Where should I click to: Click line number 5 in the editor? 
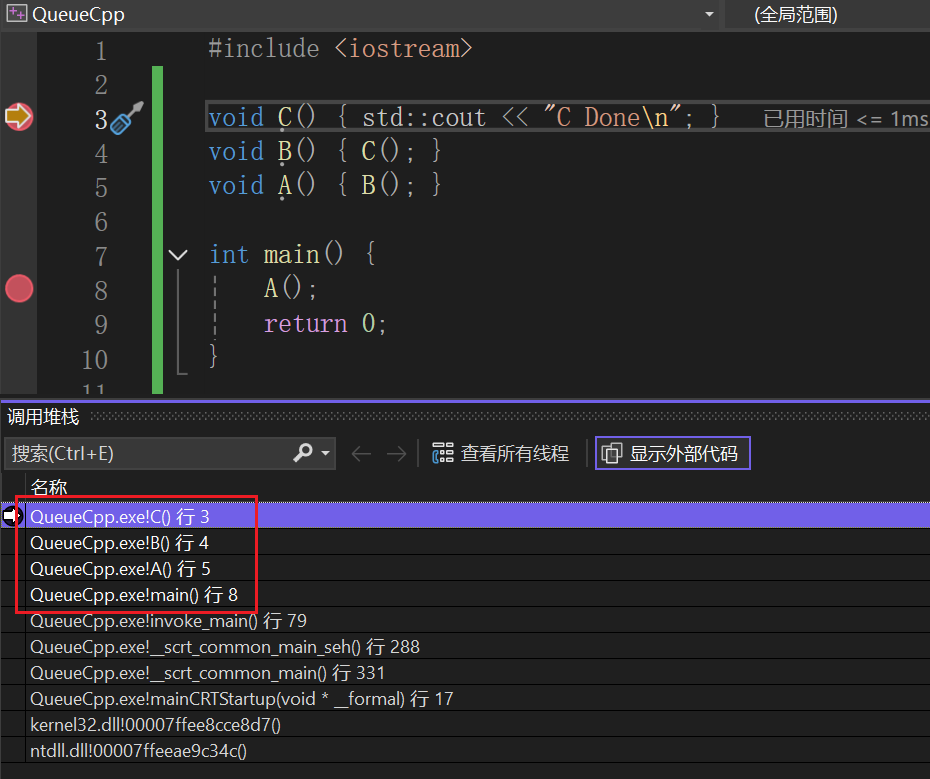[101, 187]
